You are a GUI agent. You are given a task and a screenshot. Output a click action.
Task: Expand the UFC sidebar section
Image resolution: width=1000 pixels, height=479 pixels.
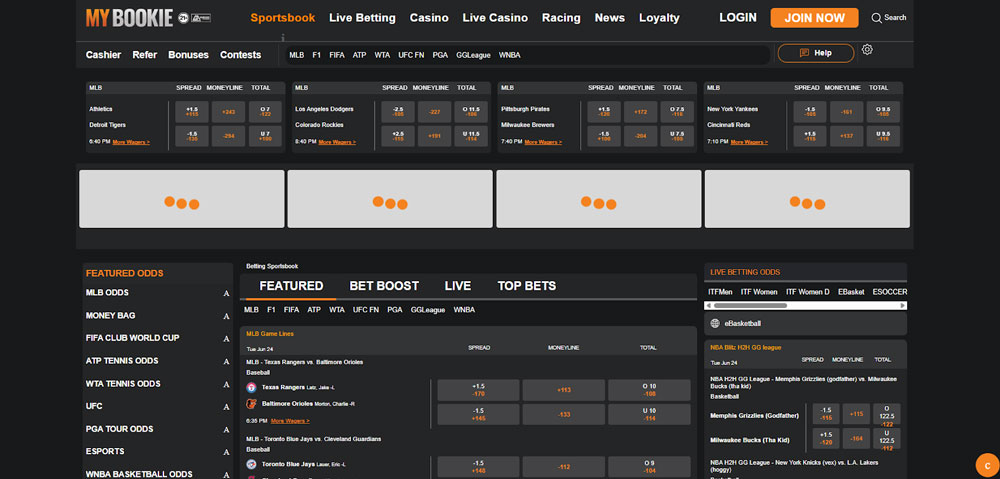coord(226,407)
